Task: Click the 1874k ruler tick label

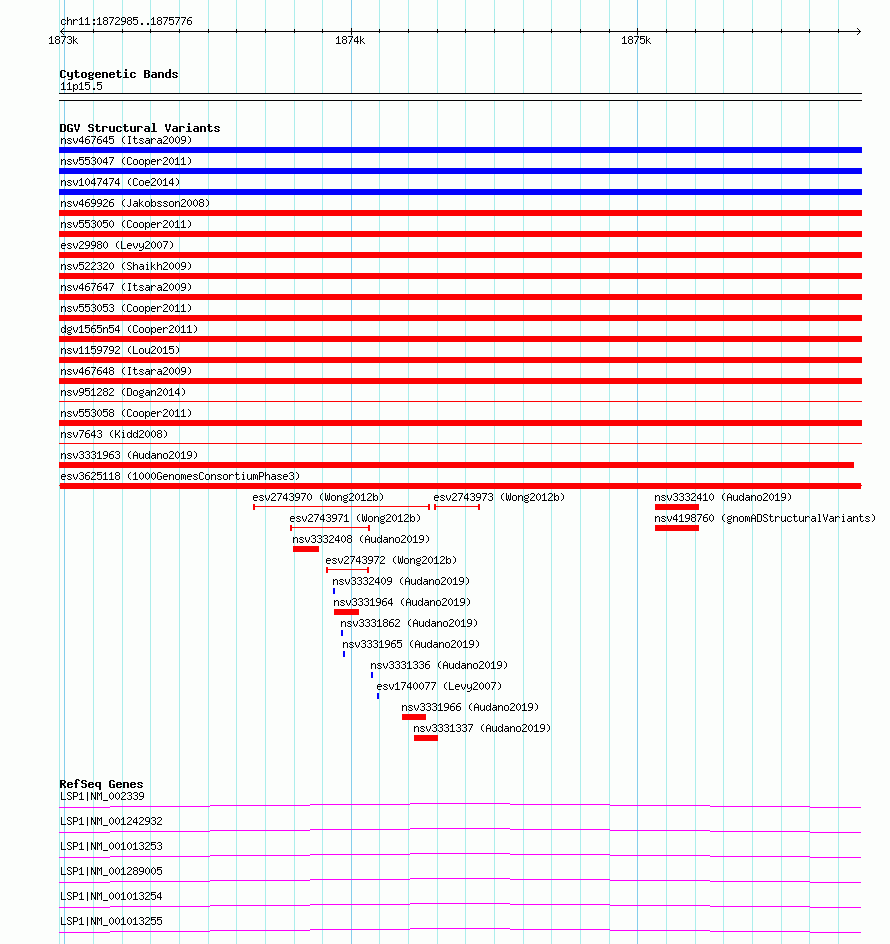Action: 350,40
